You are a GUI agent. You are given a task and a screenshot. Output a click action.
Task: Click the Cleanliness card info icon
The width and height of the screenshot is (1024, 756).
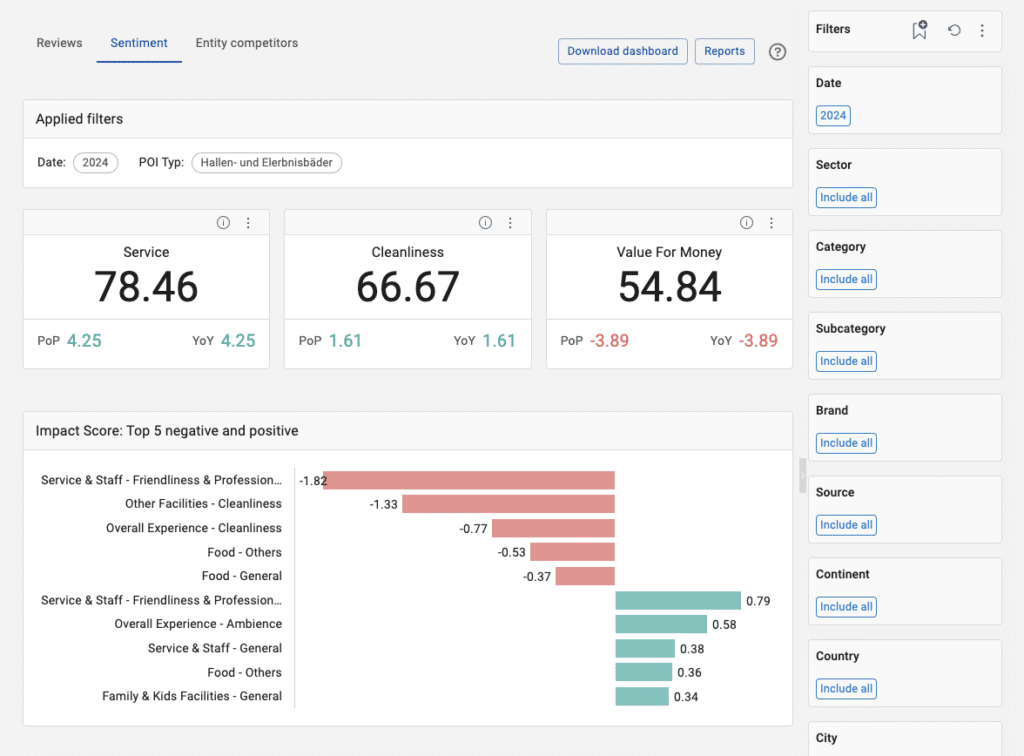(x=485, y=222)
